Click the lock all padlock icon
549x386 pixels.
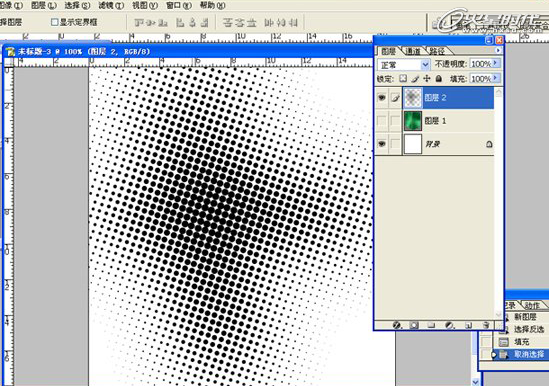[439, 78]
